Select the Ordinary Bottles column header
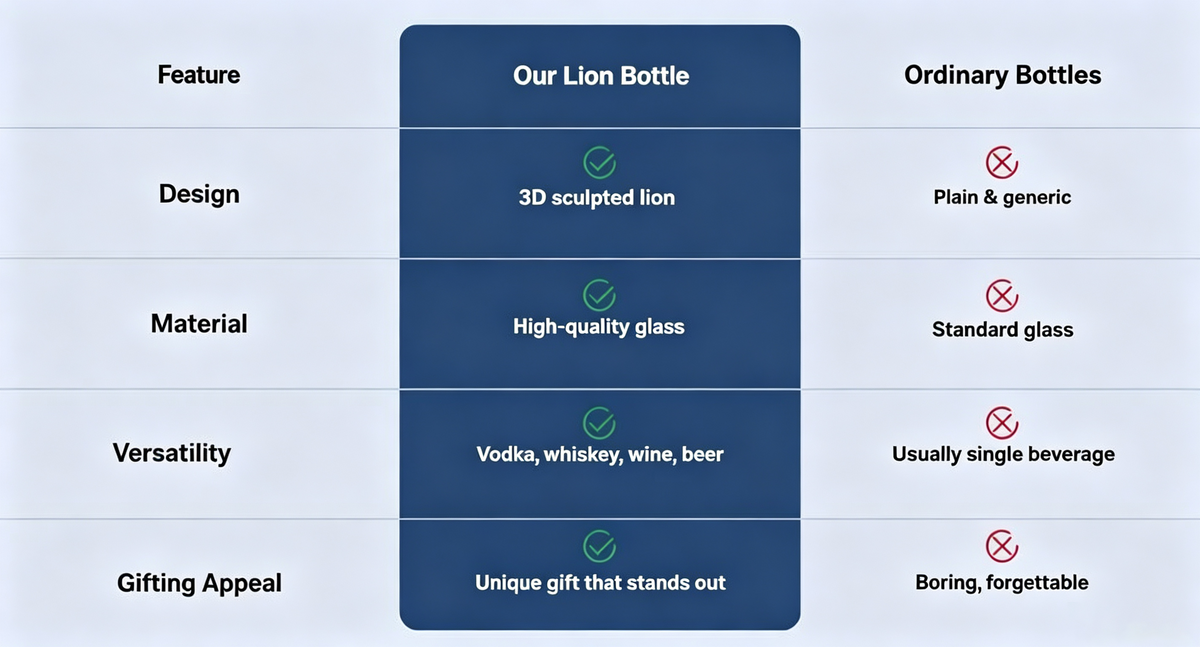 pyautogui.click(x=1003, y=75)
